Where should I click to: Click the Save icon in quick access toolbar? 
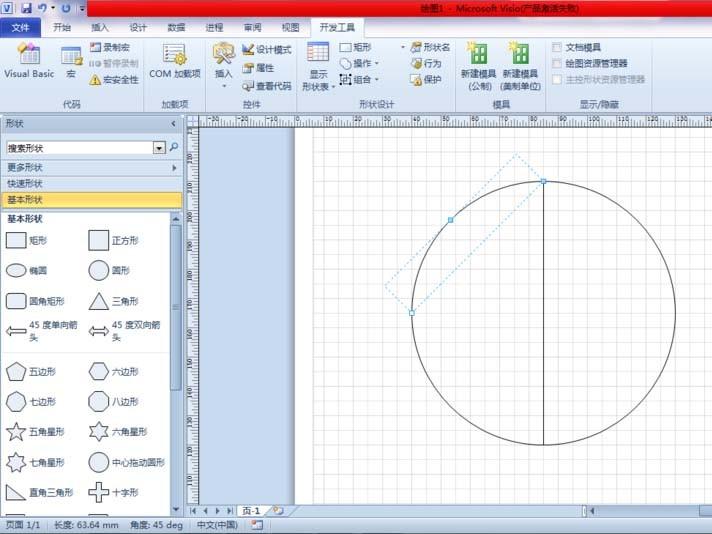coord(26,8)
